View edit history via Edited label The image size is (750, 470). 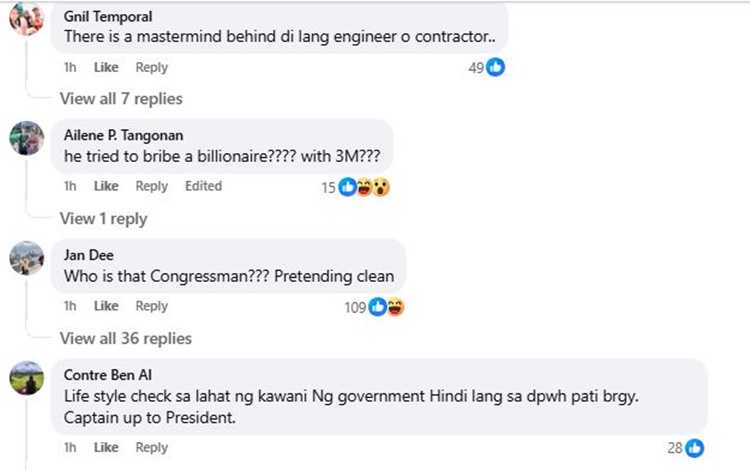coord(203,186)
